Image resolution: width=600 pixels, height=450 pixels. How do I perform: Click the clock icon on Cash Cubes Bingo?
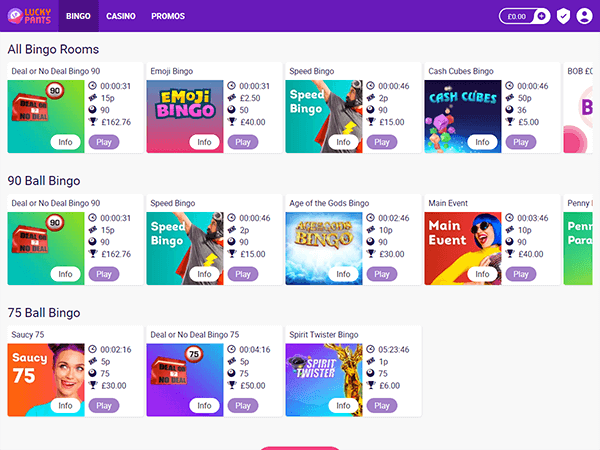coord(509,86)
